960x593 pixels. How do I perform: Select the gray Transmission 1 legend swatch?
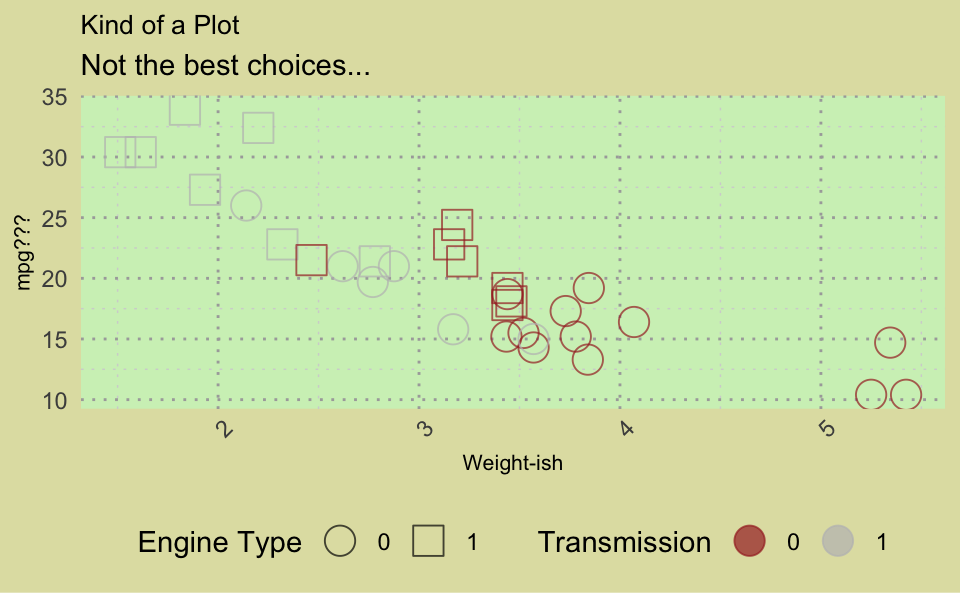(837, 541)
